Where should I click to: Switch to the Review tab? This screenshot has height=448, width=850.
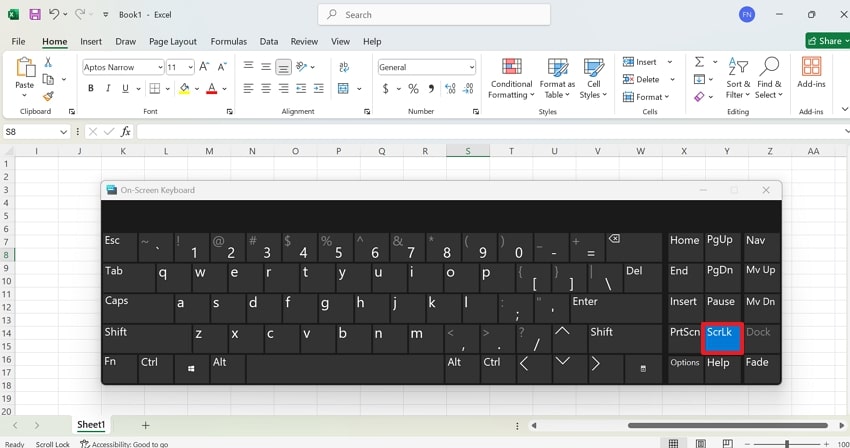click(304, 41)
